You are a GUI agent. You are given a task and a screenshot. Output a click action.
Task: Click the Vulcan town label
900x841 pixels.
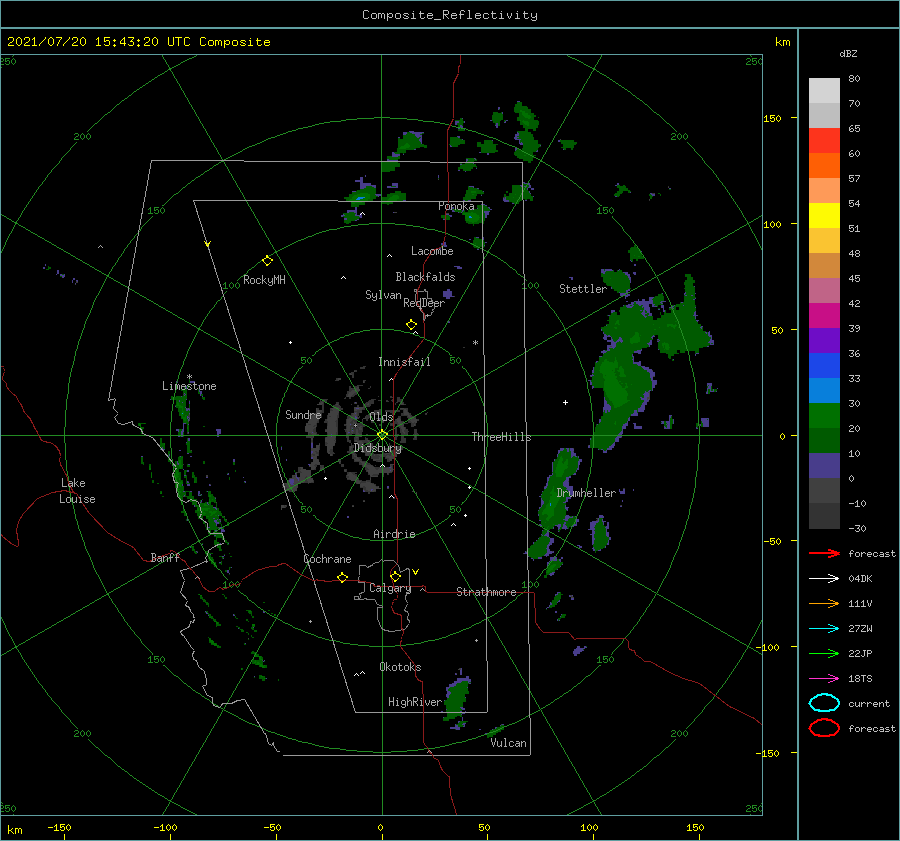(x=508, y=743)
